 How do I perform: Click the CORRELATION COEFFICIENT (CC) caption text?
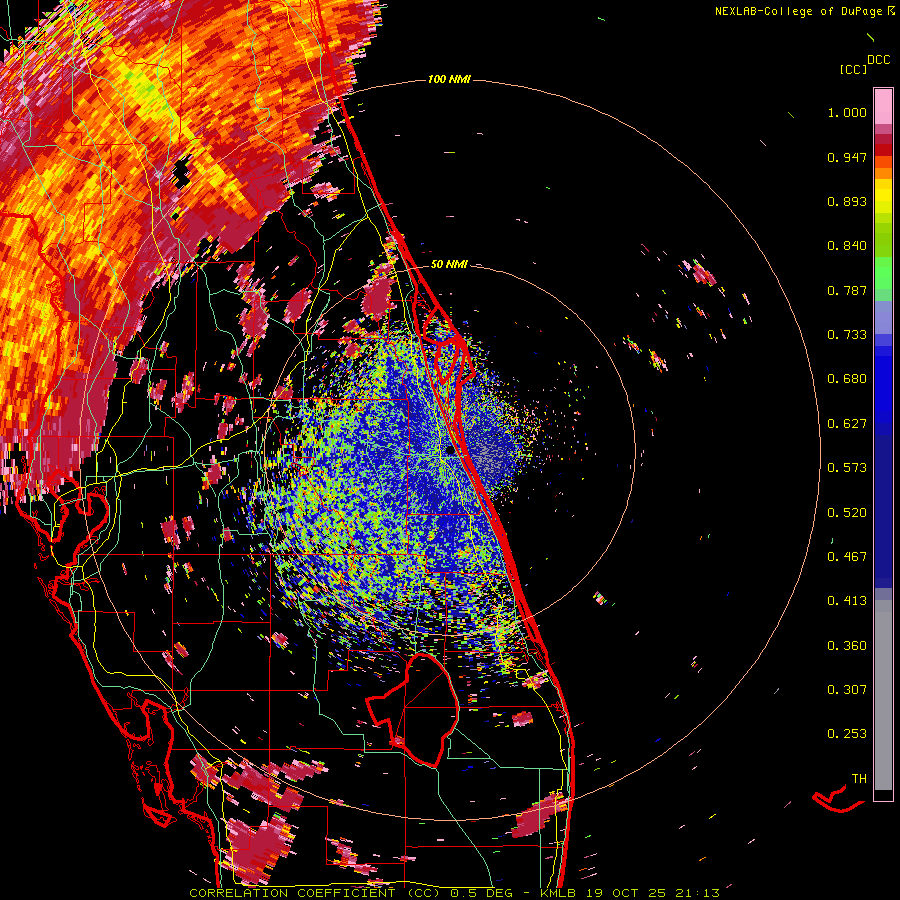click(315, 893)
